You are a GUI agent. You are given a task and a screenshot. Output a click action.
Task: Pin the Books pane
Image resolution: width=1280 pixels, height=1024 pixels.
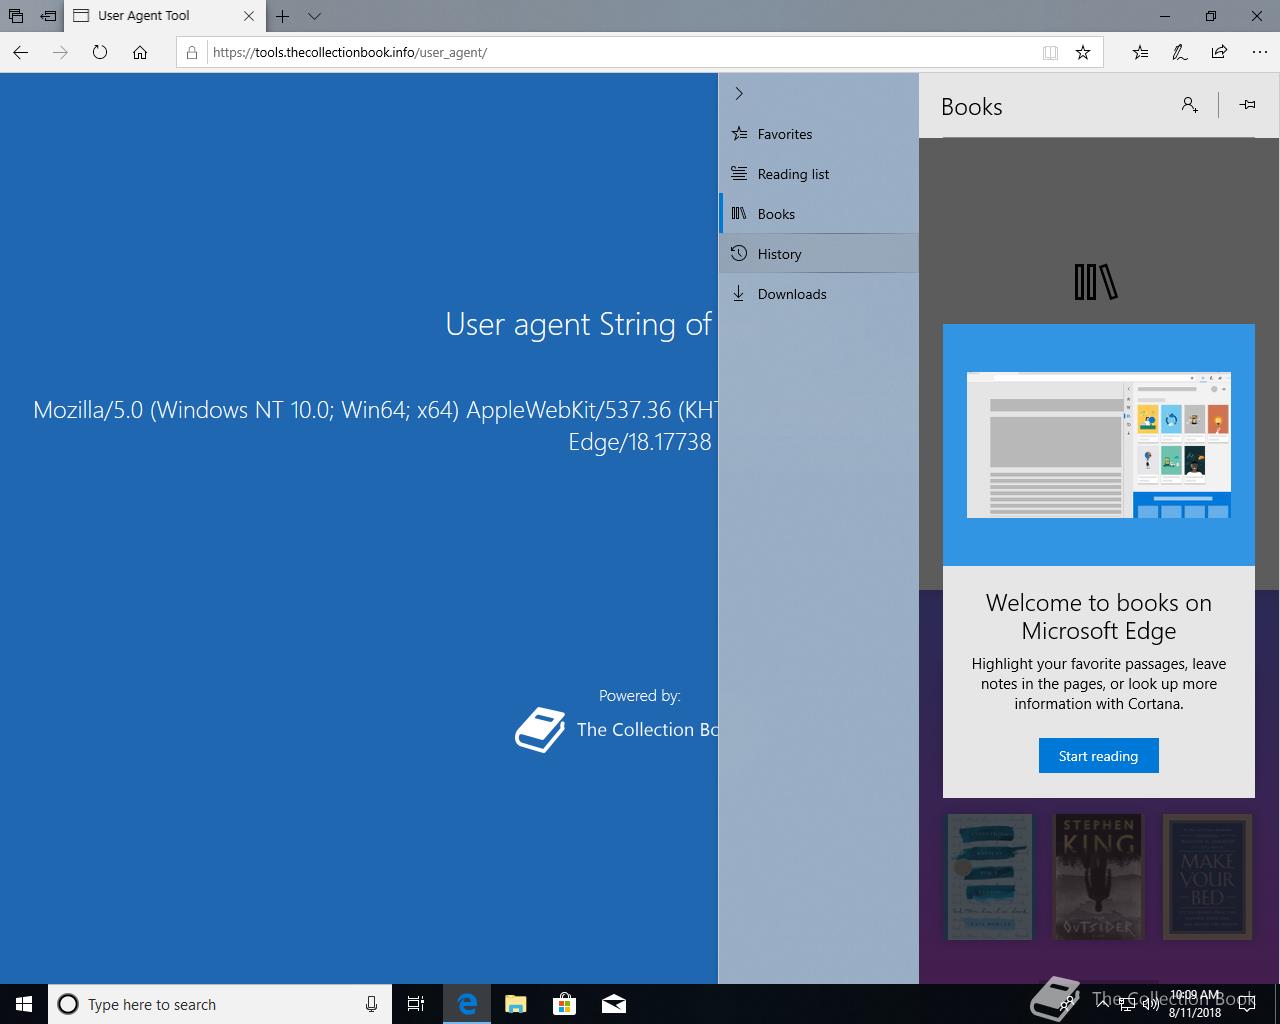click(1247, 105)
